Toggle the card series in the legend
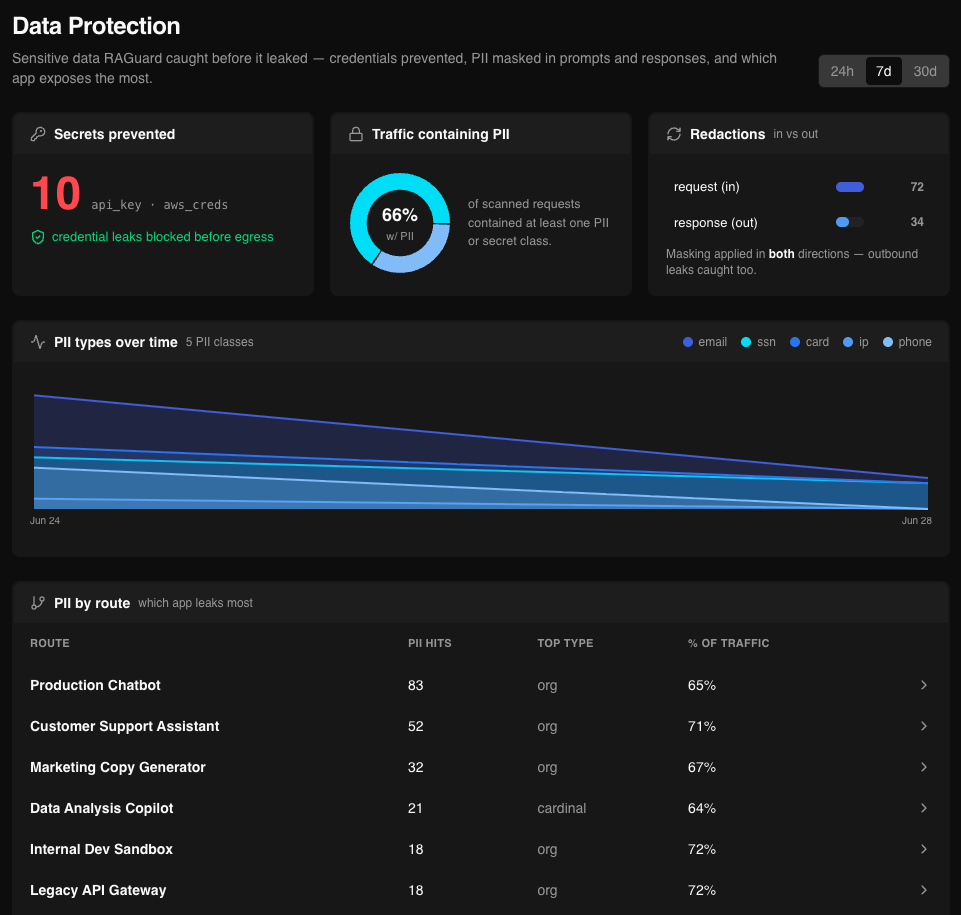 (x=810, y=342)
